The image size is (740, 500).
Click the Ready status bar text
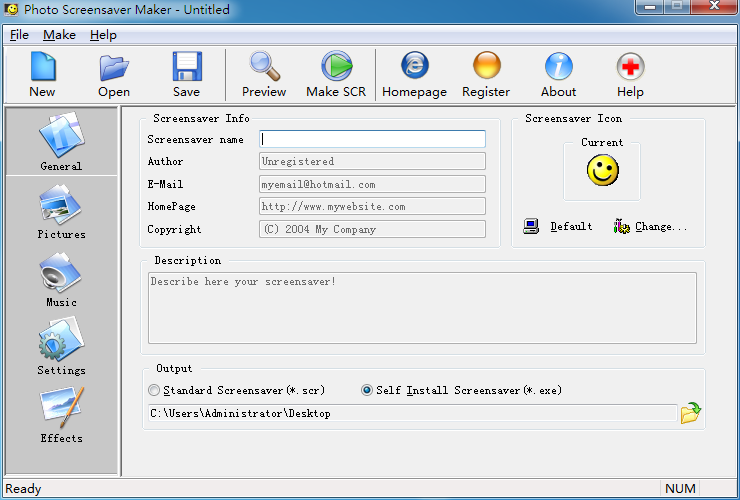[x=23, y=489]
